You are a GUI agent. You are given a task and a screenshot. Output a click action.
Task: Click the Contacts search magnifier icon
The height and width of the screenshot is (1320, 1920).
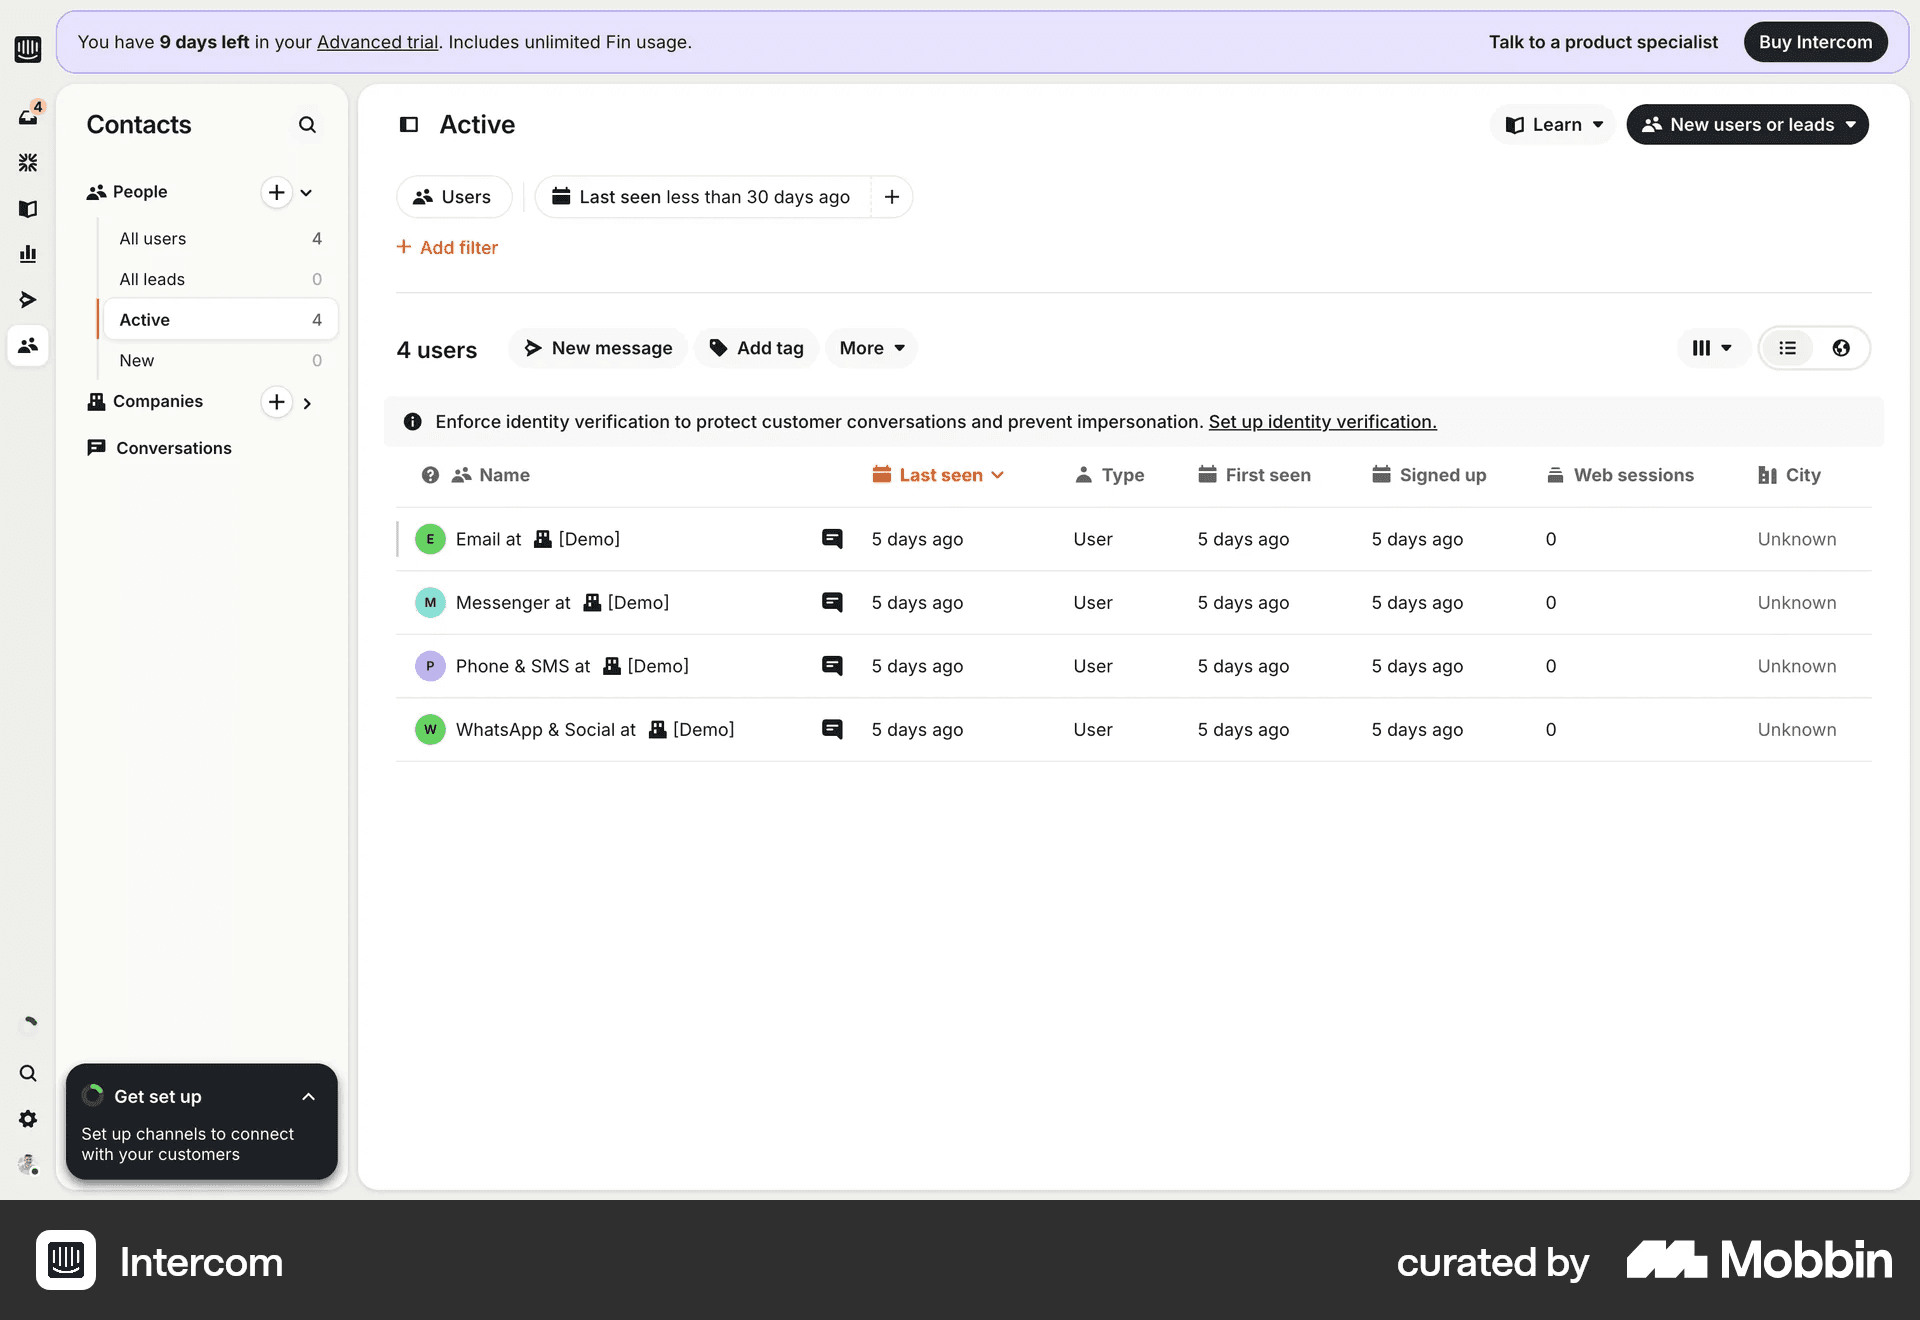(307, 125)
